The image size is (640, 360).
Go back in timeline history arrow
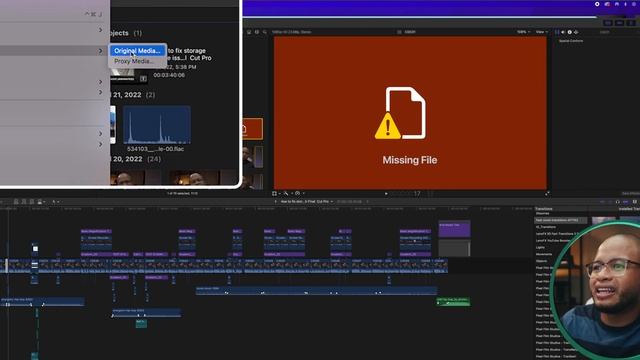pyautogui.click(x=276, y=202)
